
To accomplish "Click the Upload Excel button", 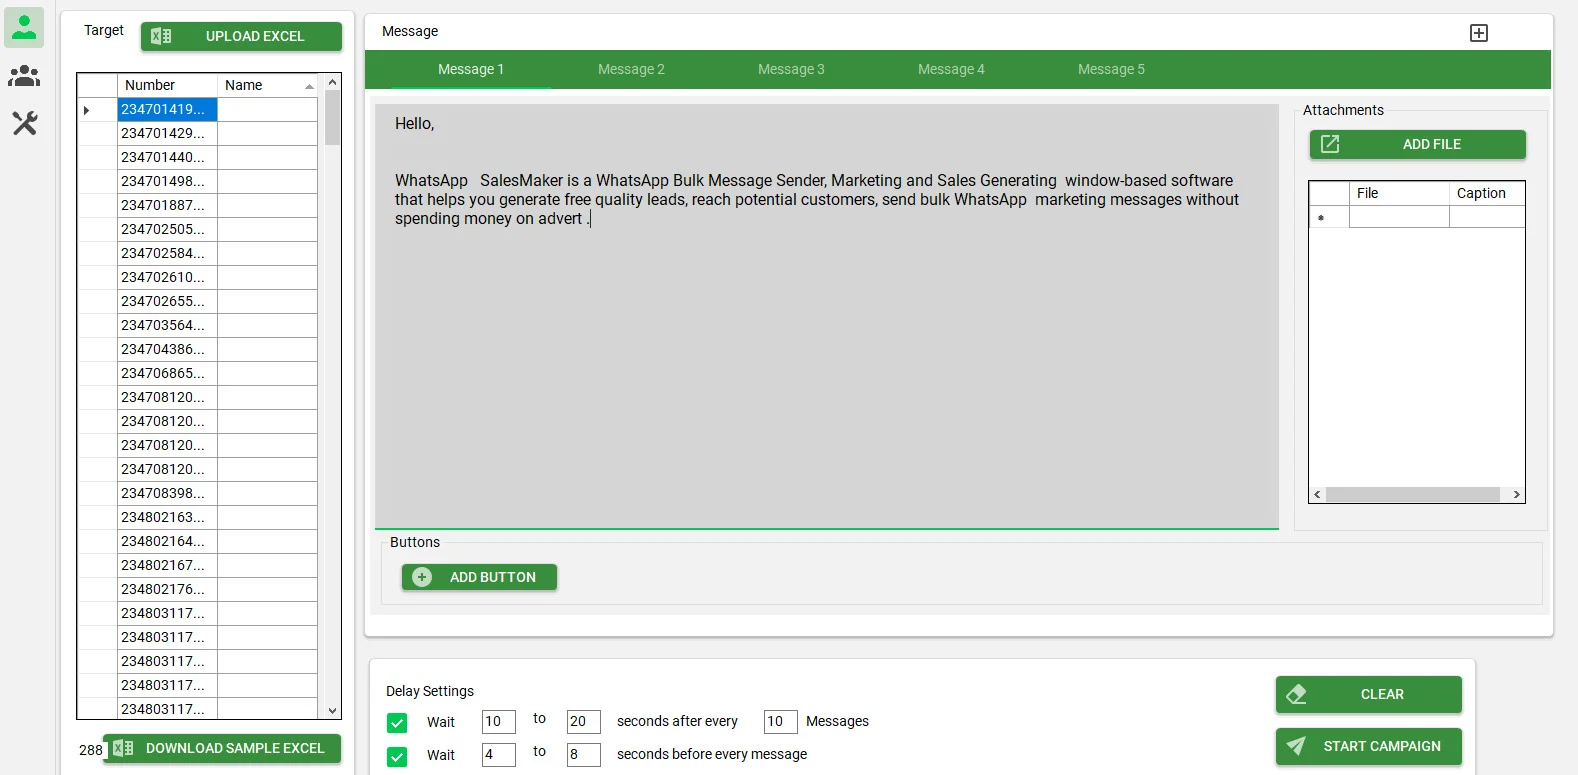I will [241, 36].
